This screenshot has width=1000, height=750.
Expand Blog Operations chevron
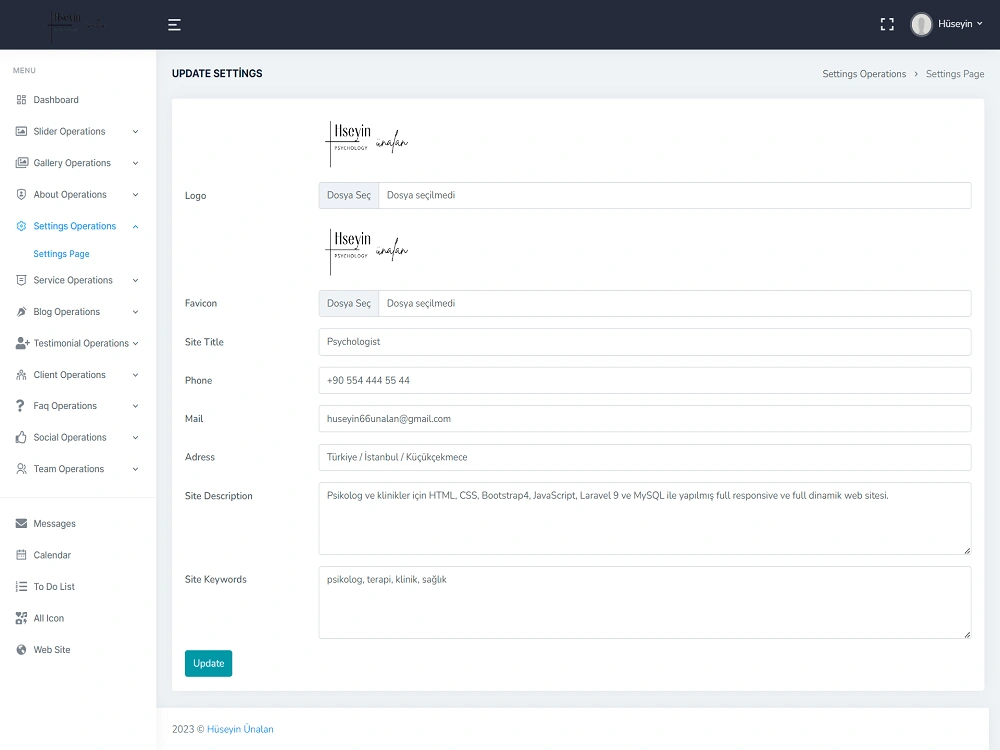(x=135, y=312)
